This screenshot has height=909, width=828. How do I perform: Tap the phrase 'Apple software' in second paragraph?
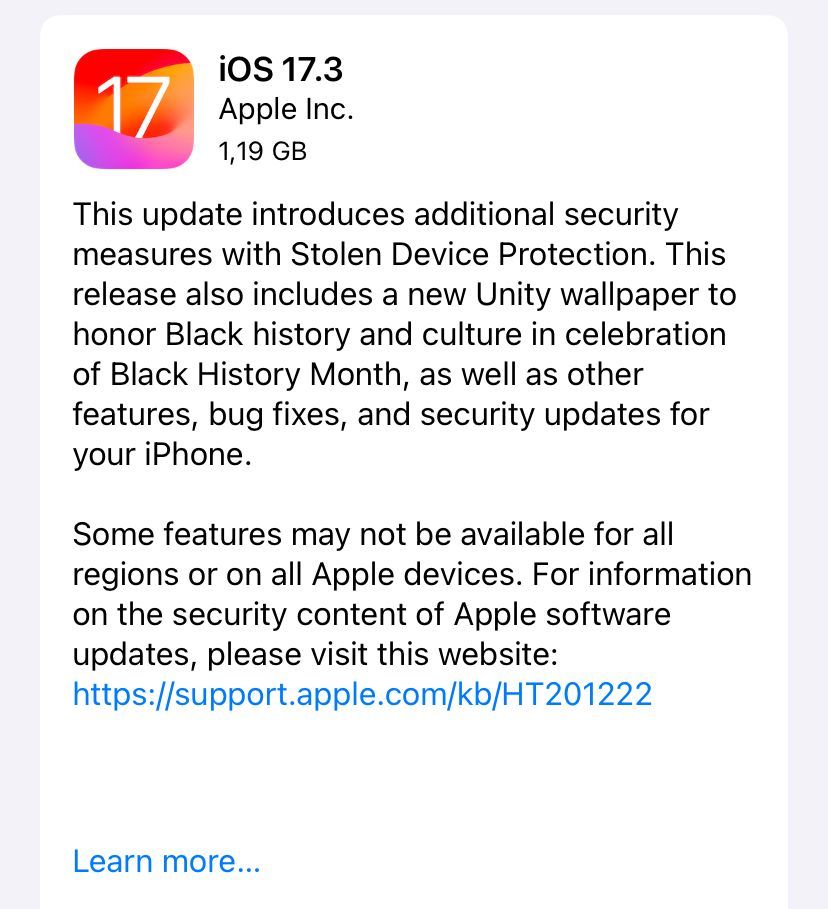pyautogui.click(x=562, y=615)
